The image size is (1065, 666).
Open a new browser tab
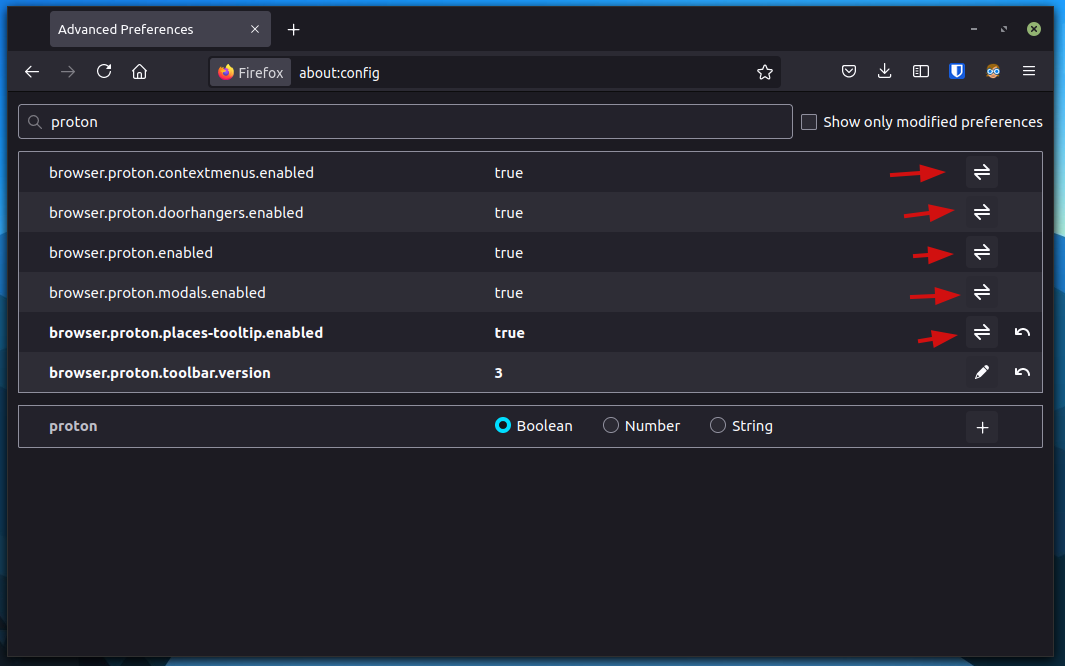click(293, 30)
